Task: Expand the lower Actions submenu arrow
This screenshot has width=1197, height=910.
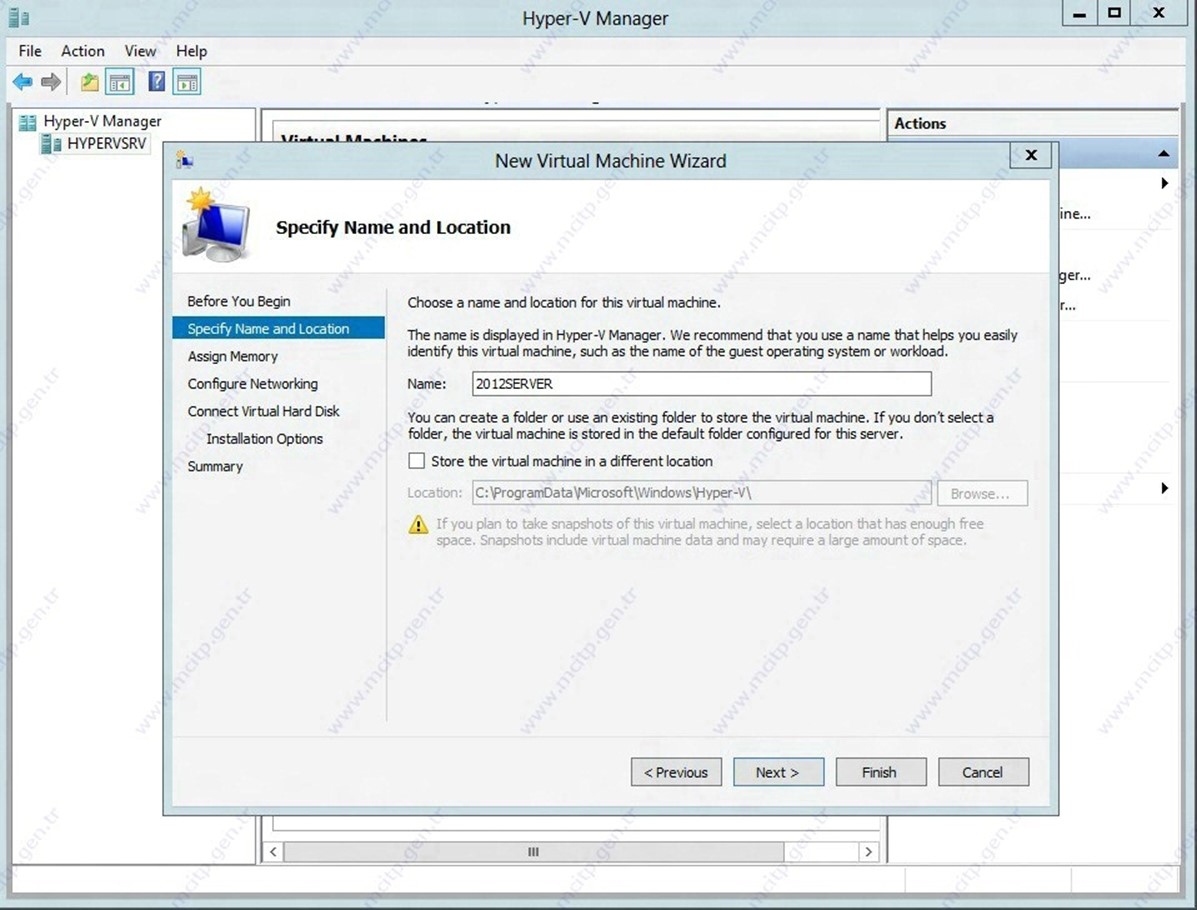Action: click(1164, 489)
